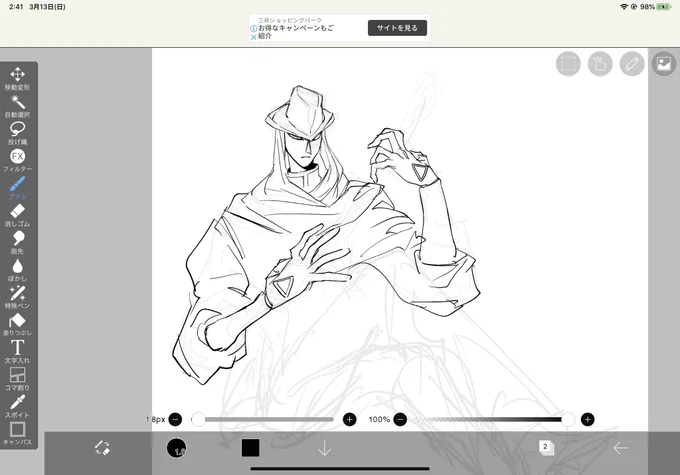Viewport: 680px width, 475px height.
Task: Increase brush thickness with plus button
Action: coord(350,419)
